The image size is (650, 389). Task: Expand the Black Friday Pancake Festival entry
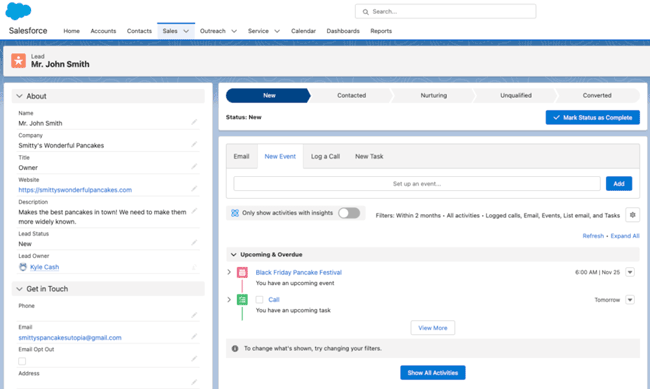(x=229, y=272)
